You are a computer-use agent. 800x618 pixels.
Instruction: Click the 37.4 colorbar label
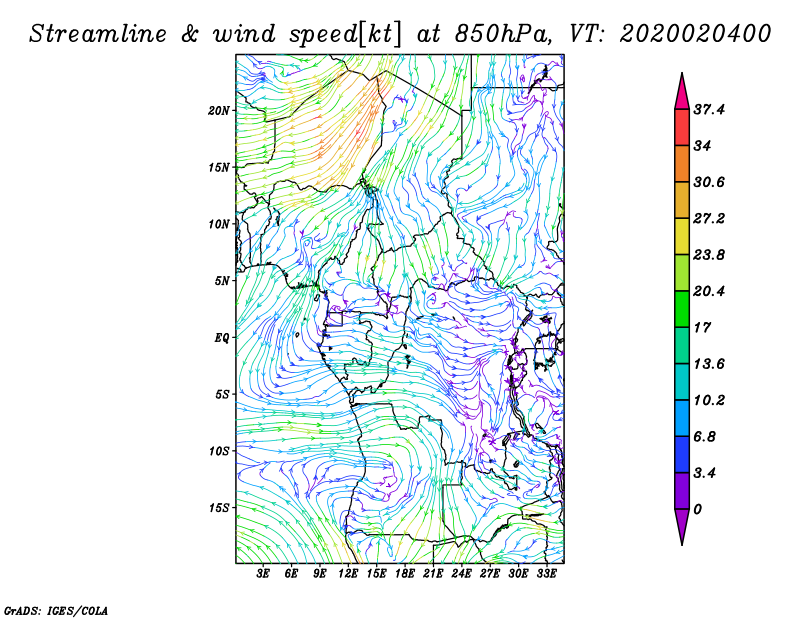pyautogui.click(x=709, y=109)
